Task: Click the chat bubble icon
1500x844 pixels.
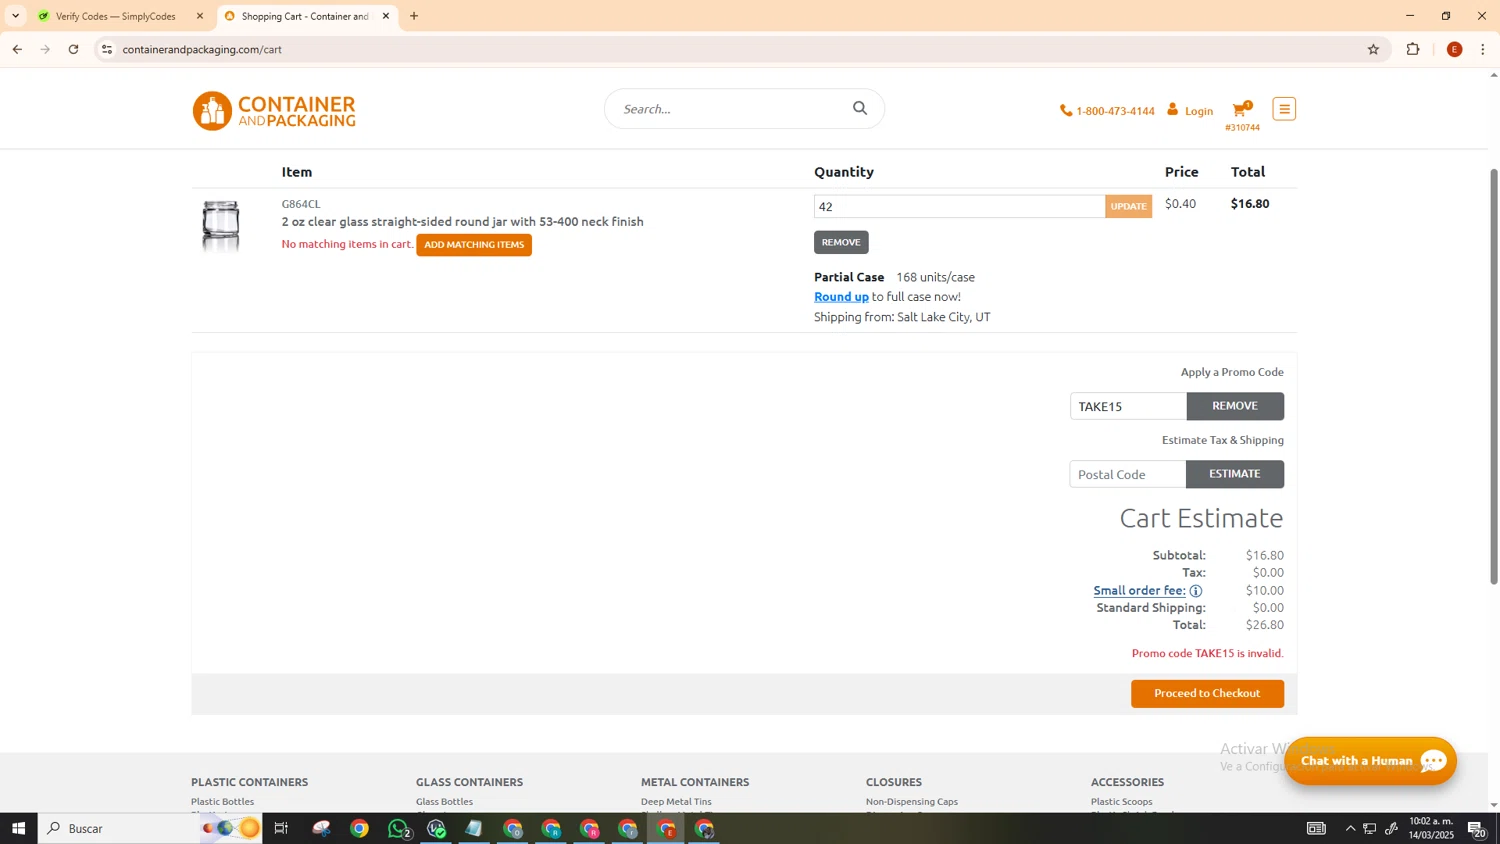Action: click(1434, 761)
